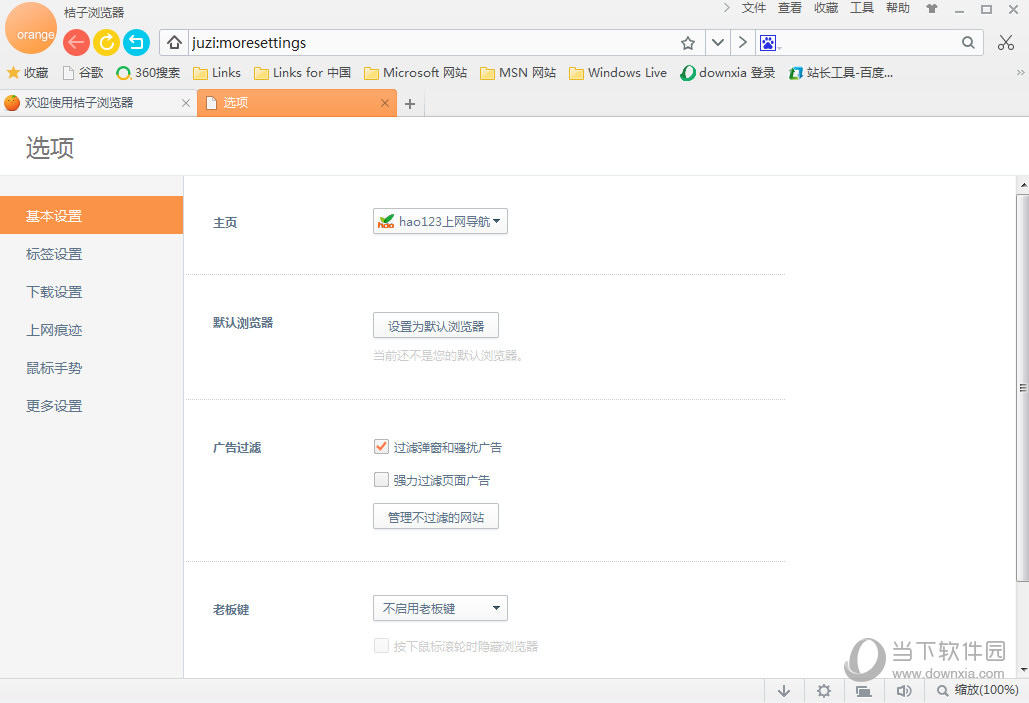Open the 不启用老板键 boss key dropdown

(x=440, y=608)
